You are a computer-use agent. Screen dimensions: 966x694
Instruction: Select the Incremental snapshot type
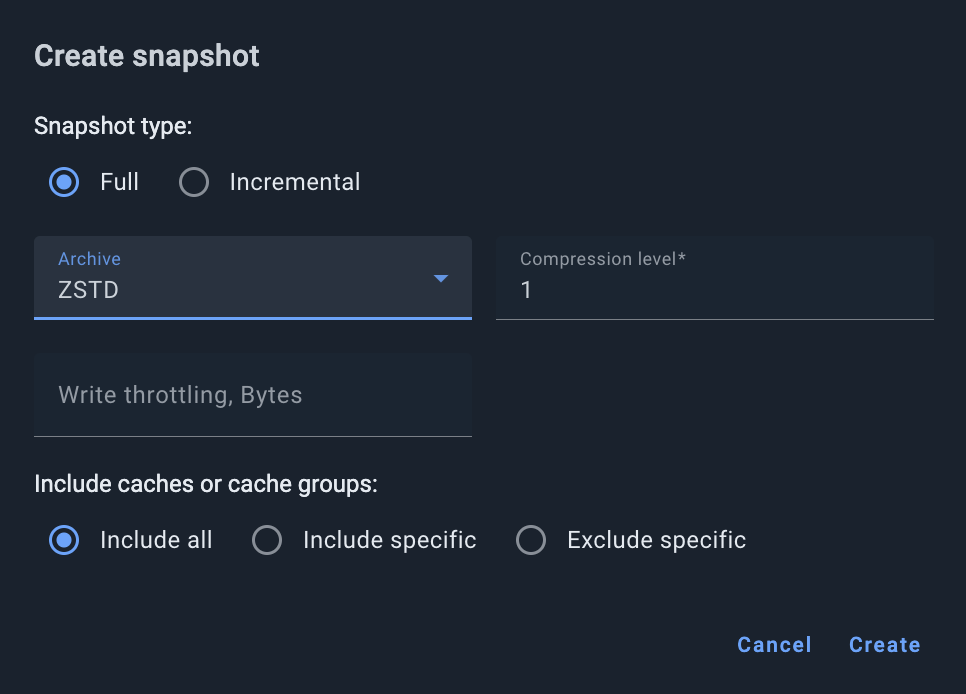[193, 182]
